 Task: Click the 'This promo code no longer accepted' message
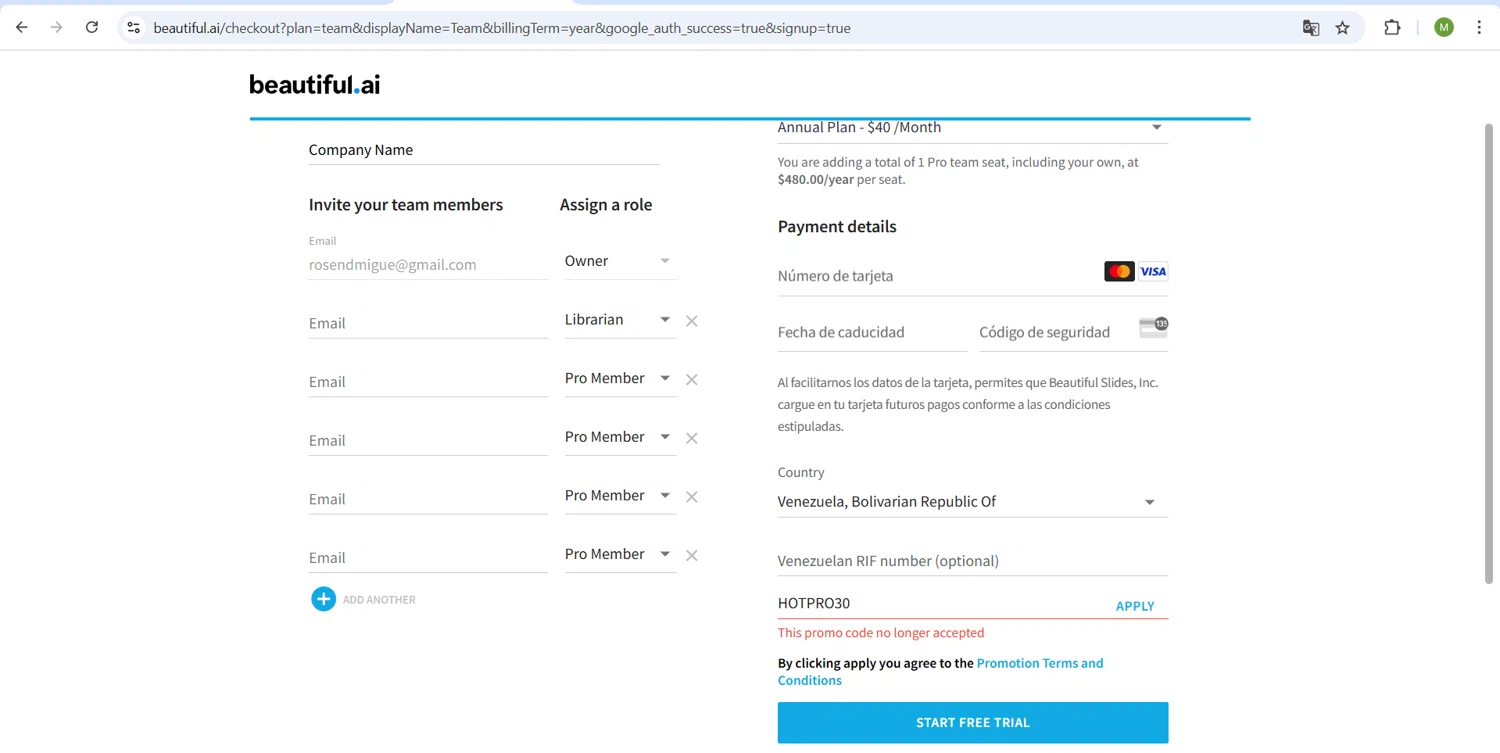[x=881, y=633]
